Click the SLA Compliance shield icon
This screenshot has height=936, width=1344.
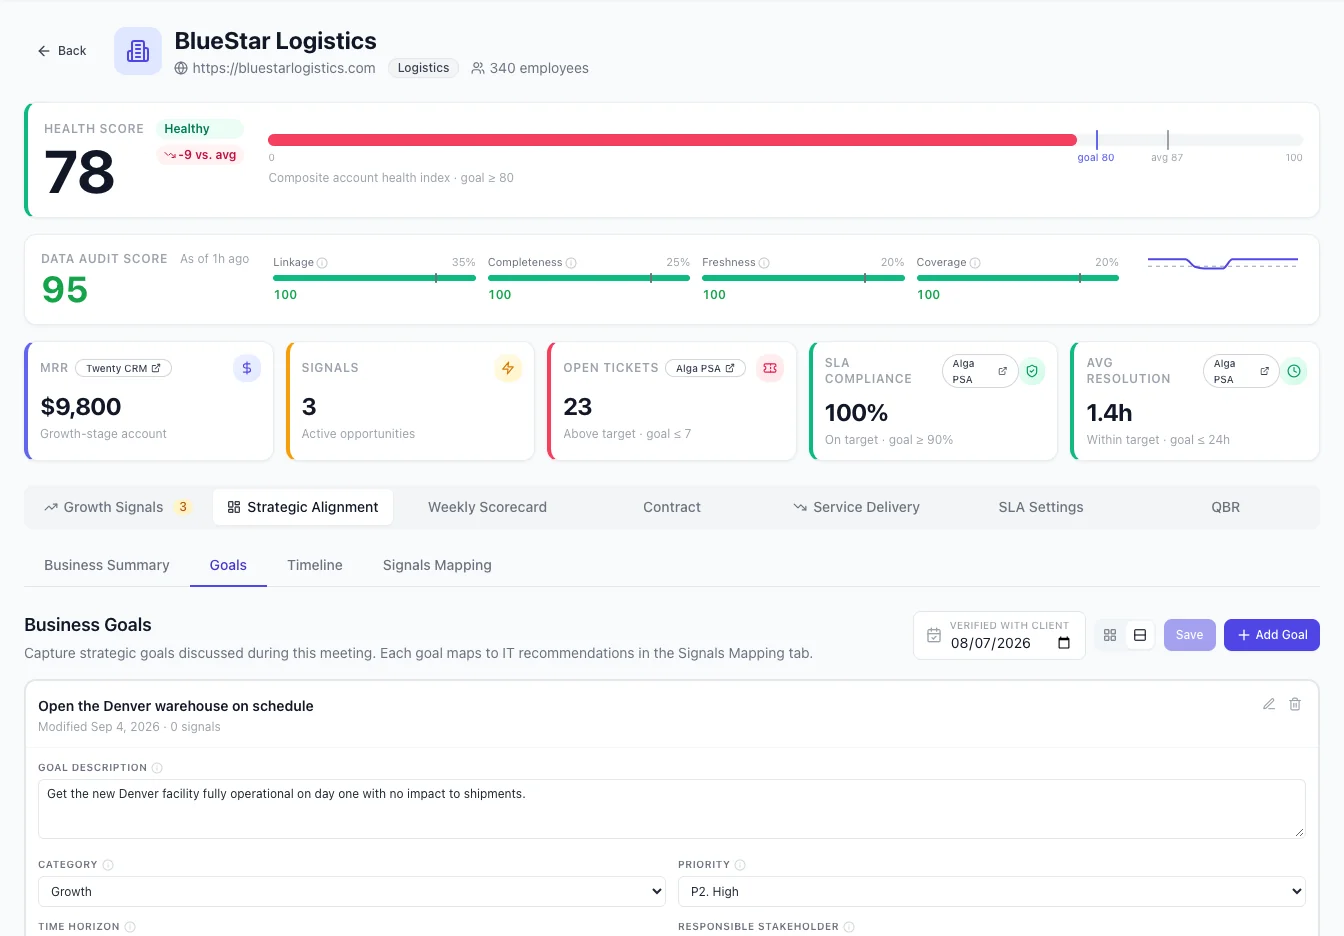point(1032,371)
